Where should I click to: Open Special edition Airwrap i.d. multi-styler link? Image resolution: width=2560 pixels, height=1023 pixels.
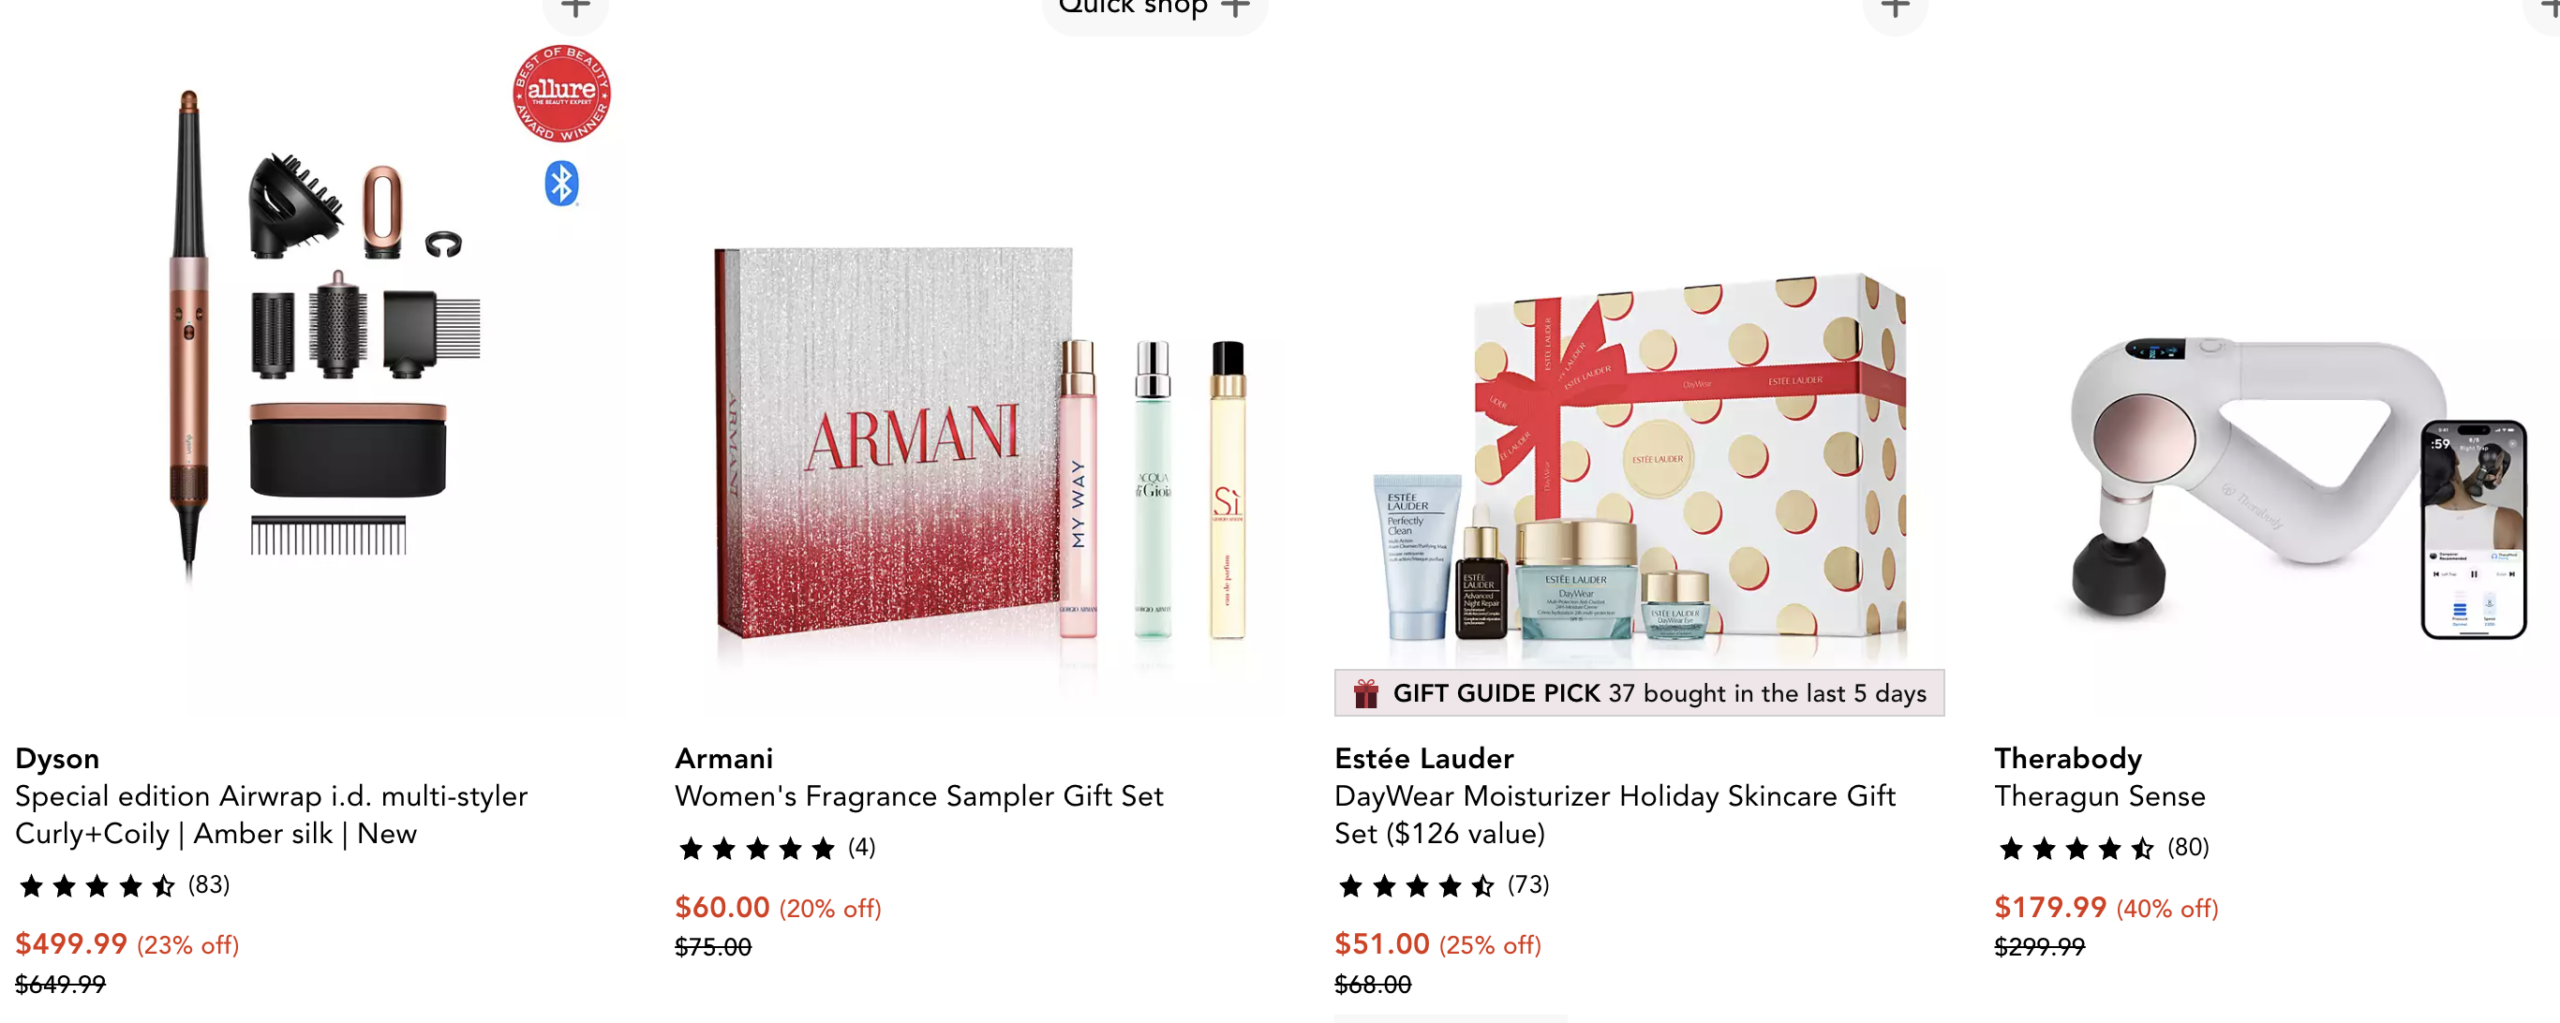coord(271,815)
